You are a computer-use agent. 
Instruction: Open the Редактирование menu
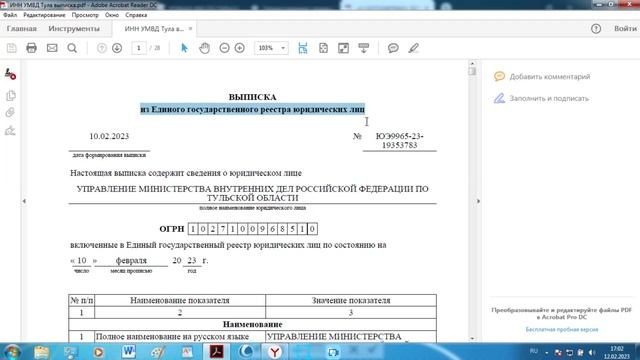[44, 15]
